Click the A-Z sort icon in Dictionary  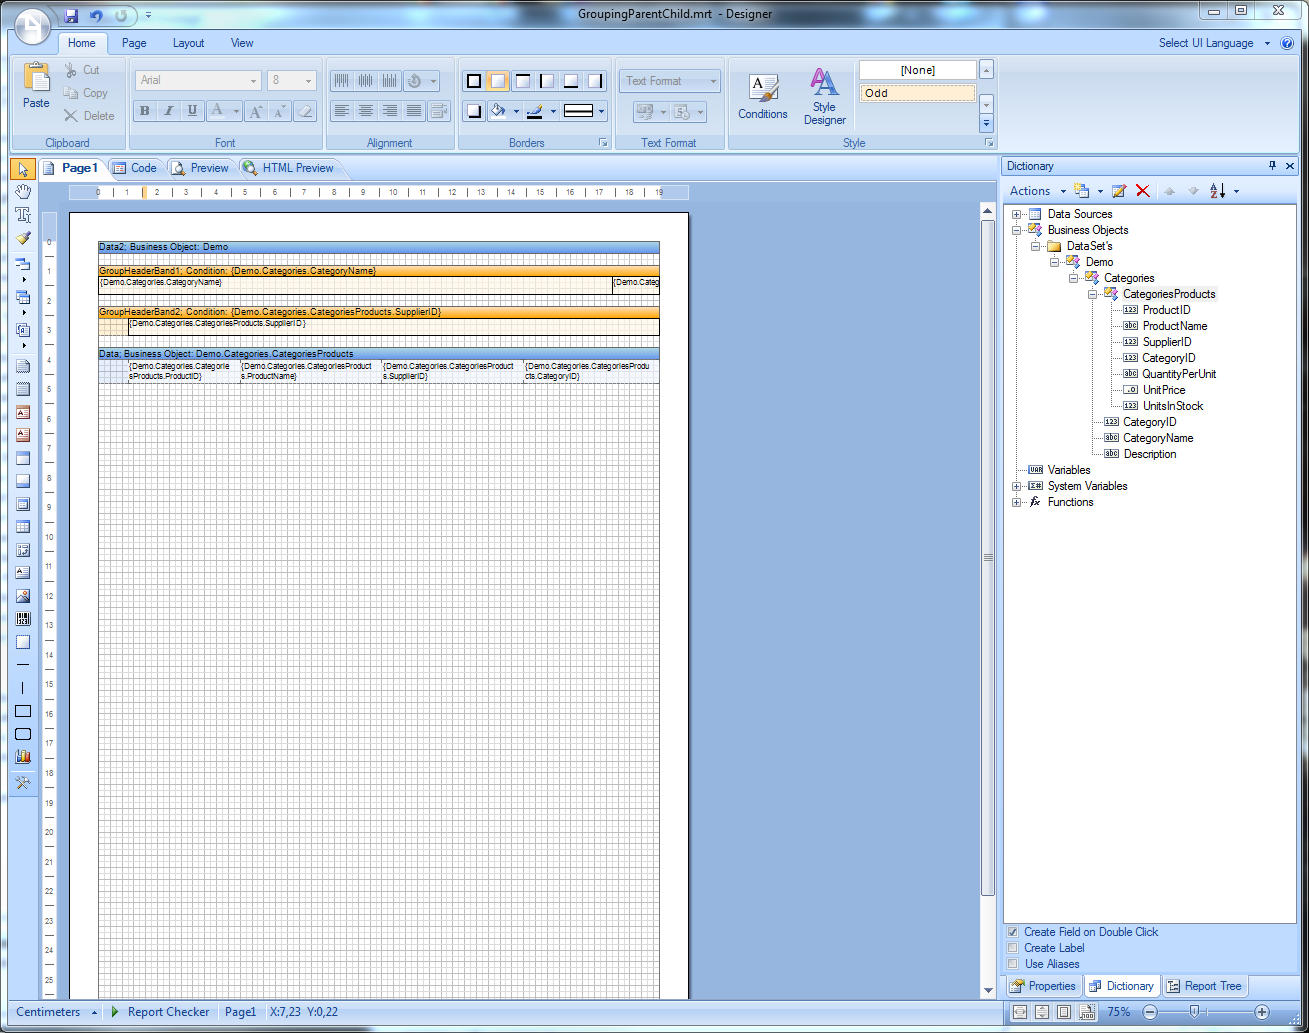1217,191
